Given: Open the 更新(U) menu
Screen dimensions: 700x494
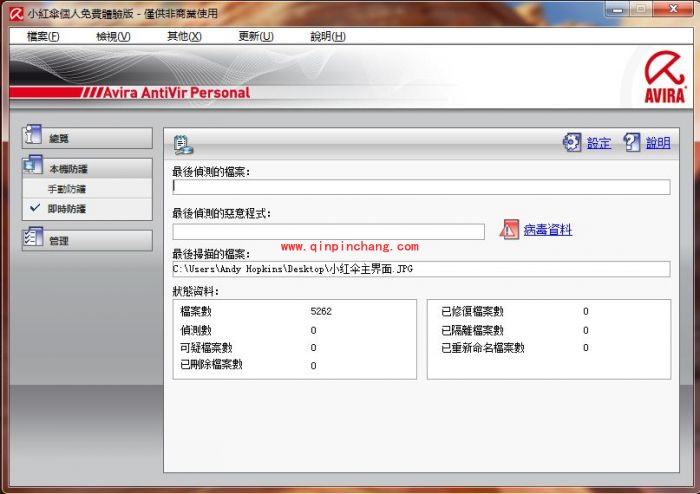Looking at the screenshot, I should click(x=256, y=36).
